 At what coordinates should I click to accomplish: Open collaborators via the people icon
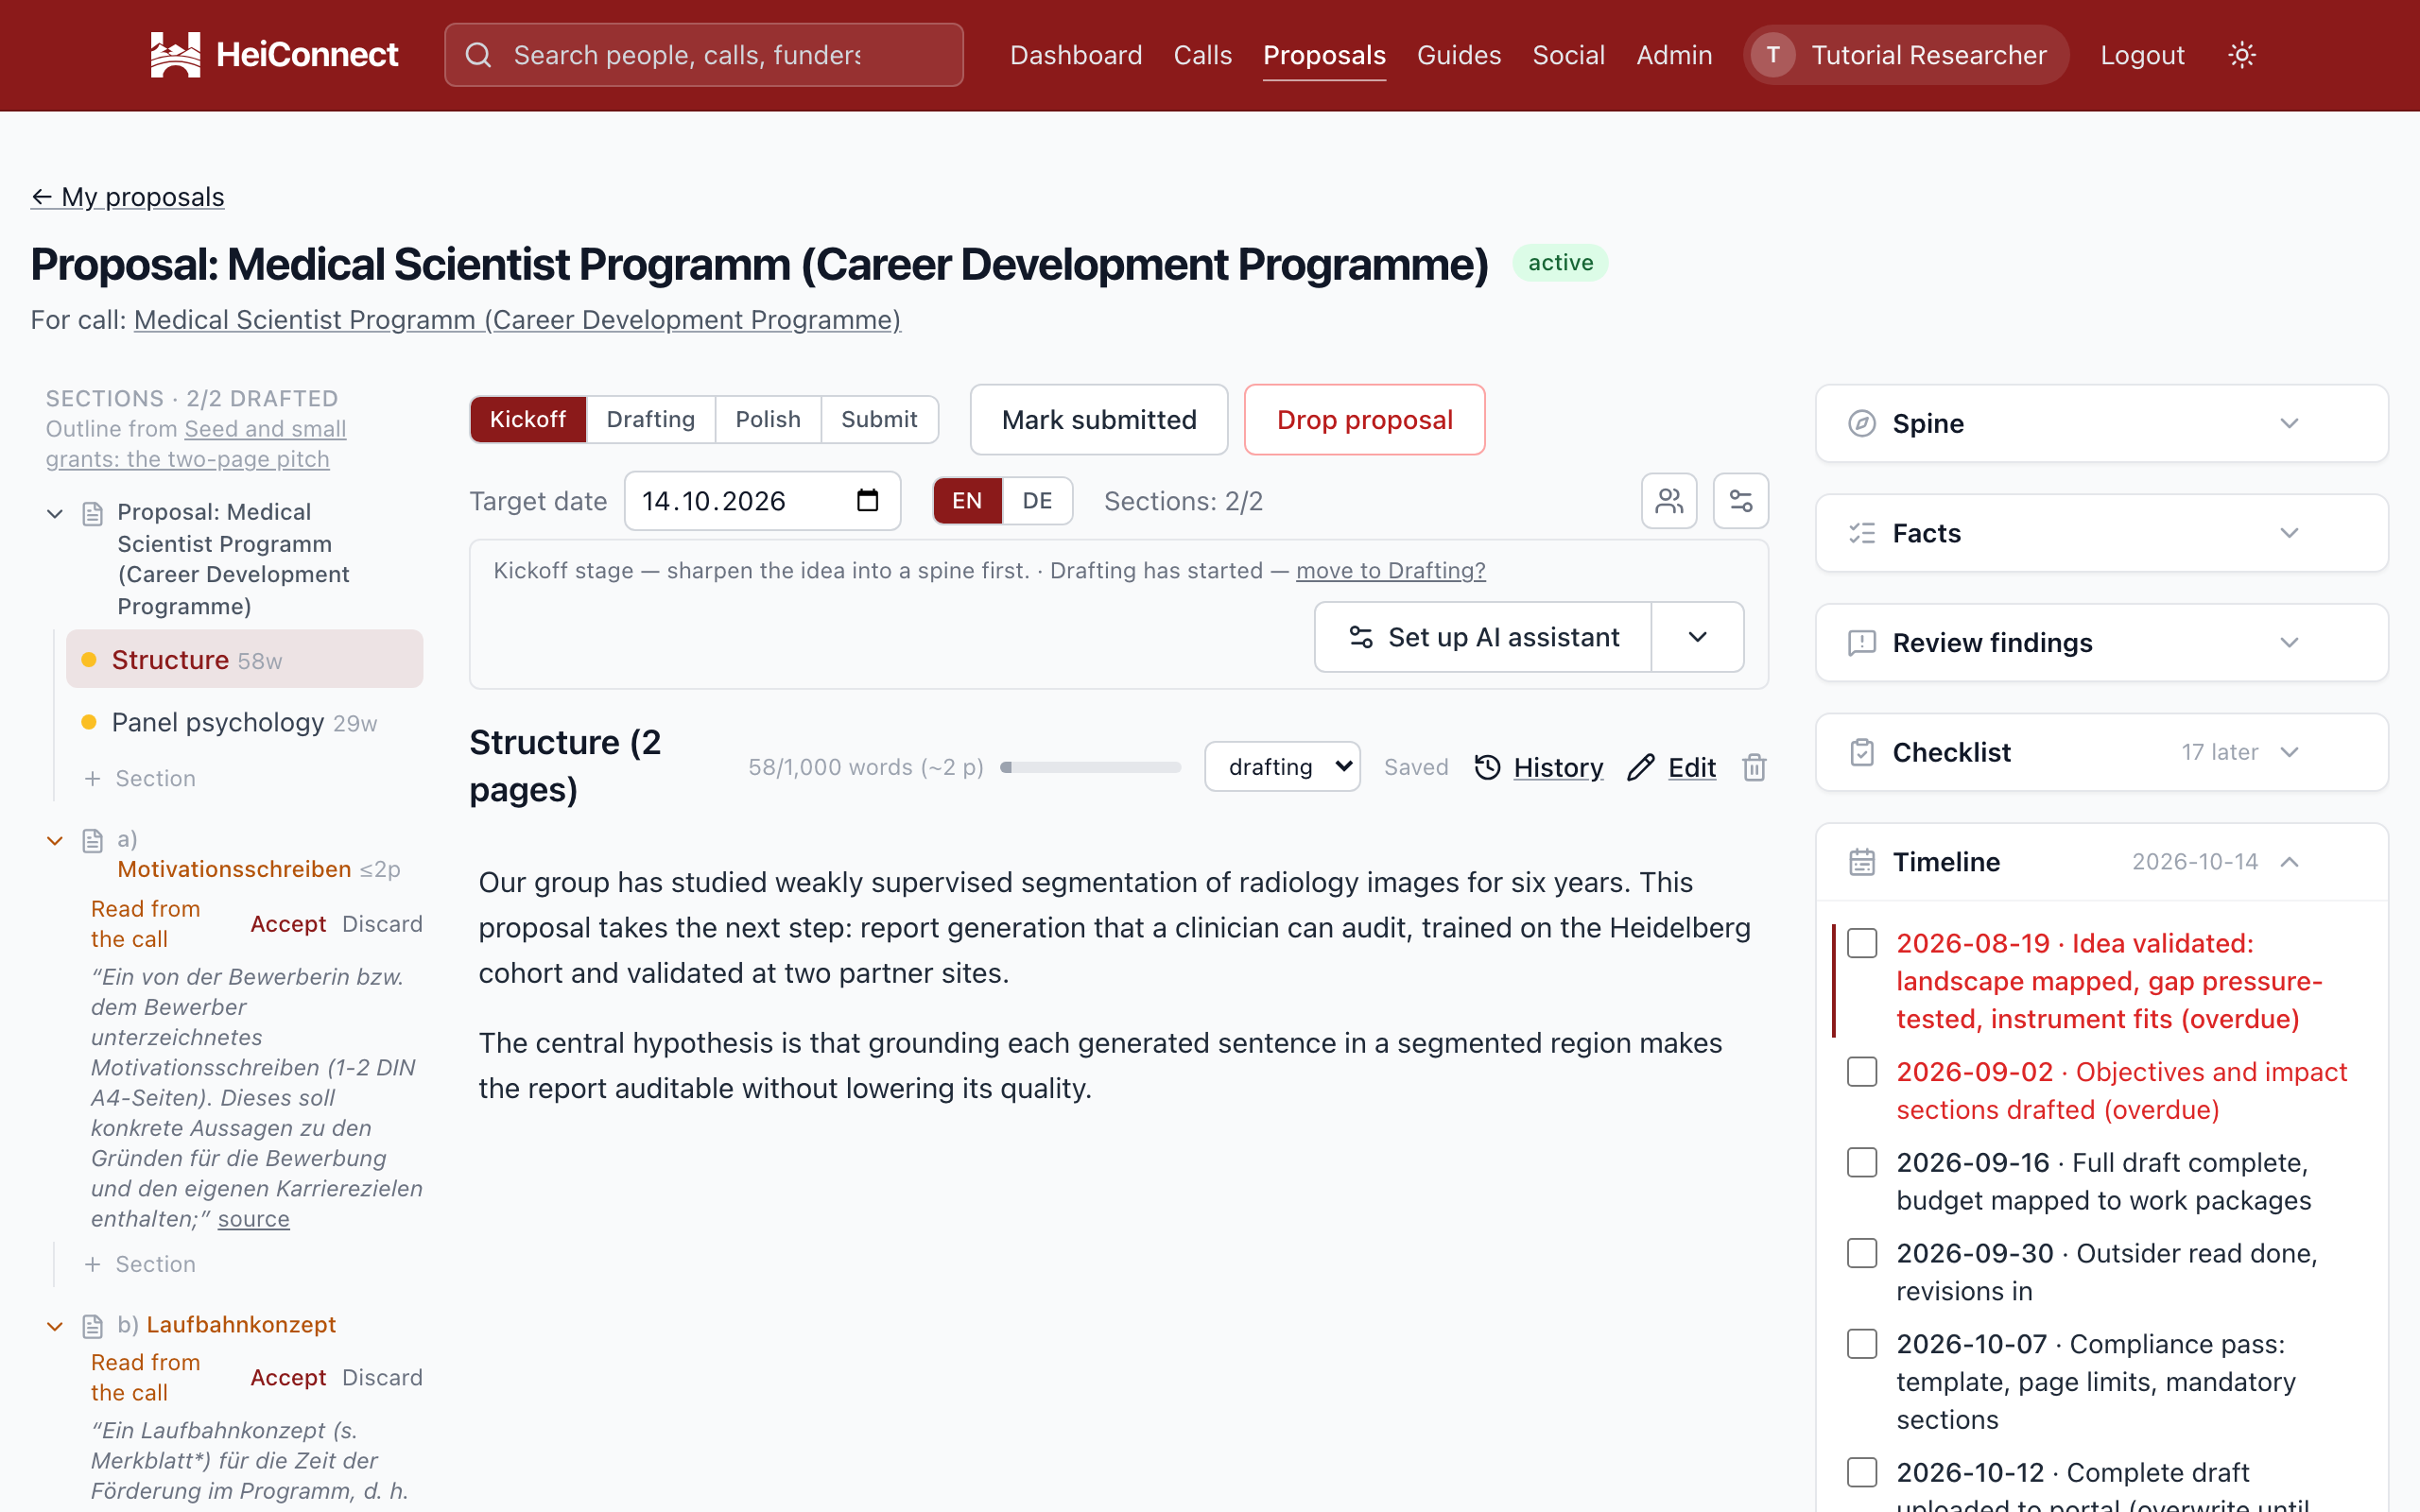[x=1669, y=500]
